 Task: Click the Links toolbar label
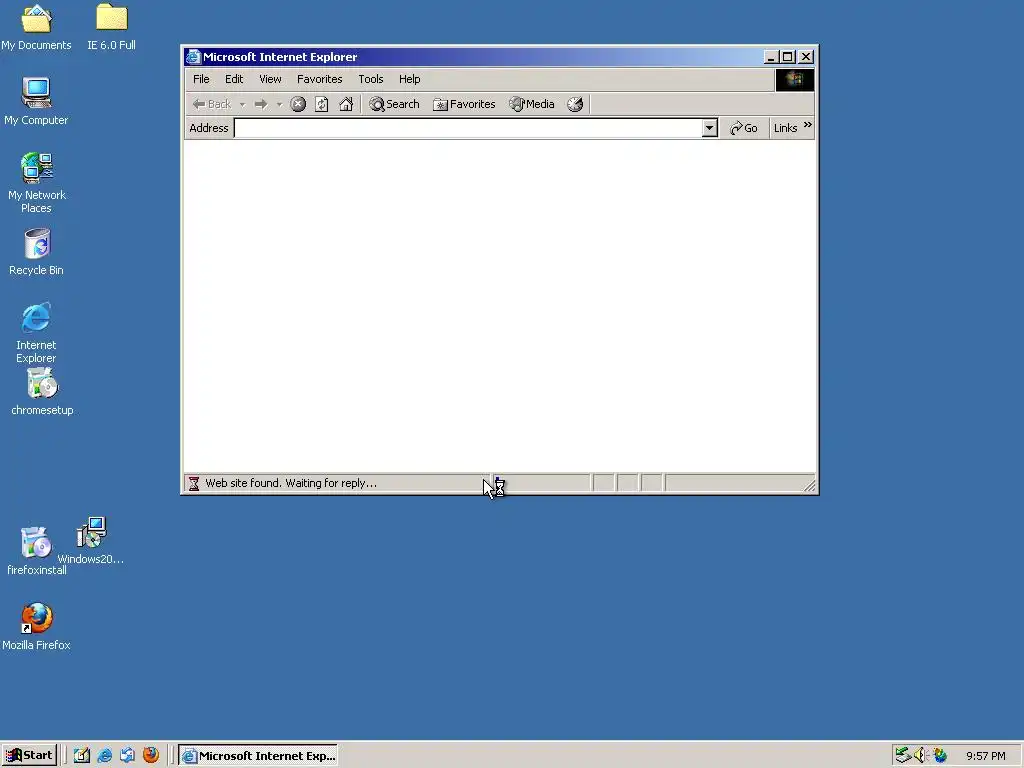[x=785, y=128]
